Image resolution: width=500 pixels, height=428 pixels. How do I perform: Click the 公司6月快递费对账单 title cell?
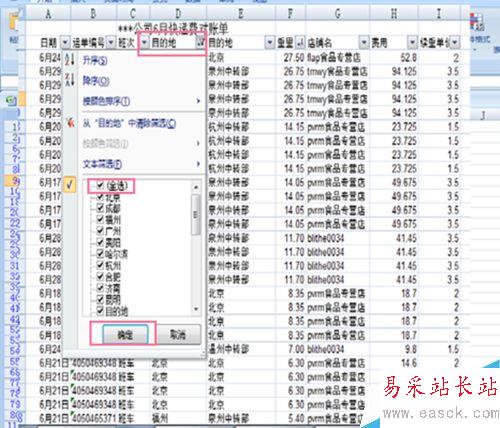173,29
